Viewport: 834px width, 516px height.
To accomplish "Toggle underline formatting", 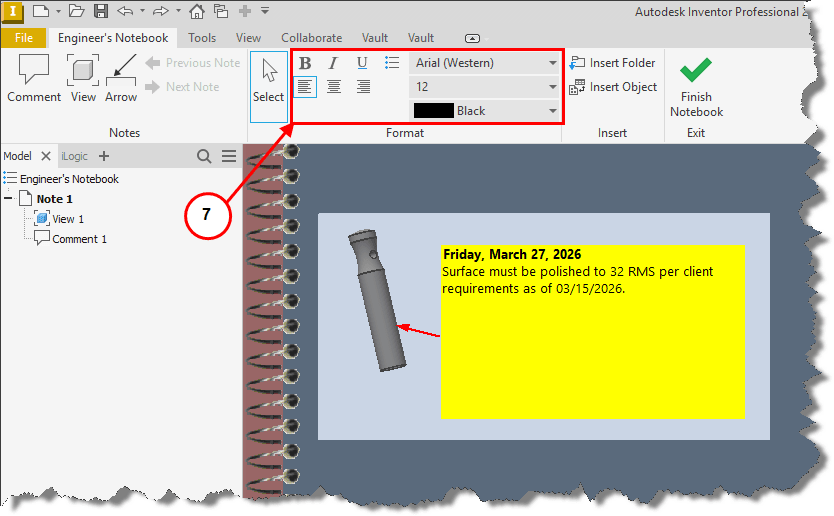I will pyautogui.click(x=362, y=63).
